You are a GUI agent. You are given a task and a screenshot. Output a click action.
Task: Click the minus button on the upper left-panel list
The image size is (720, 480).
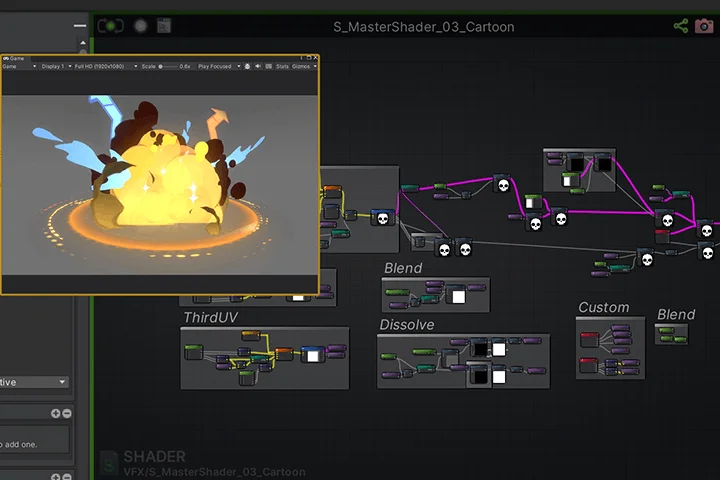click(67, 413)
